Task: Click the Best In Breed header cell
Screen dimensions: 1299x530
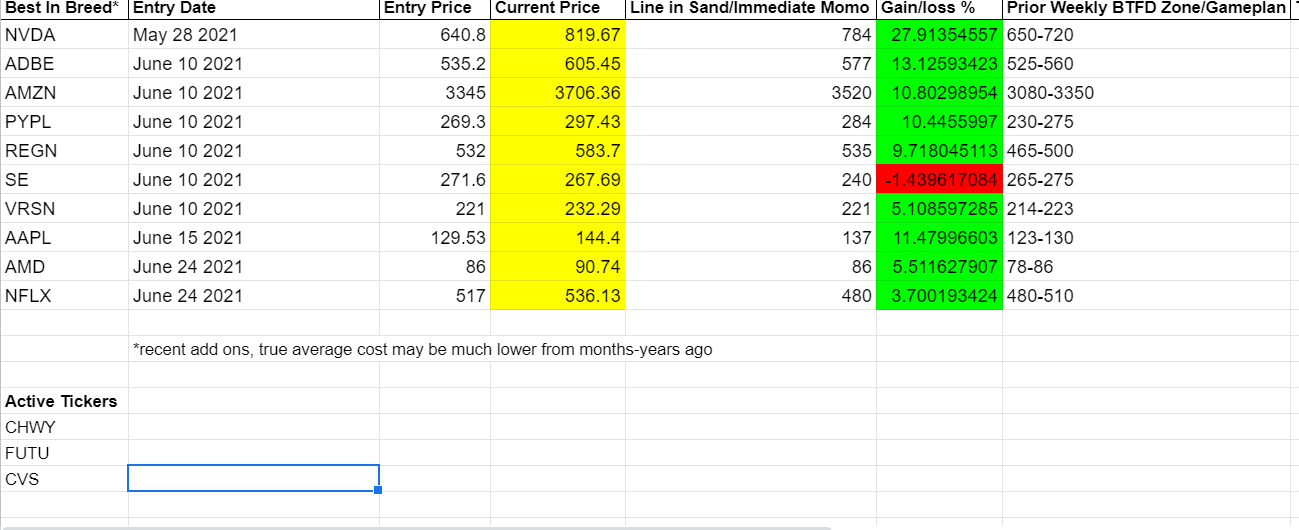Action: click(x=65, y=9)
